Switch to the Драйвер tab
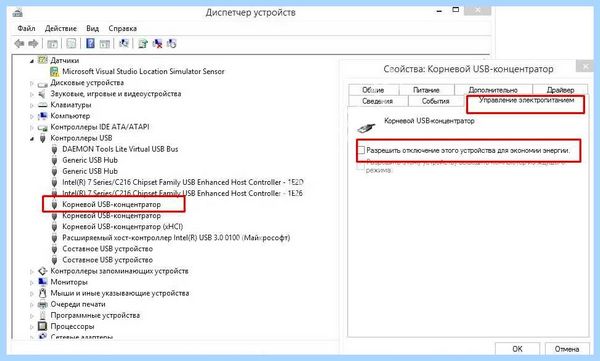600x361 pixels. pyautogui.click(x=560, y=90)
